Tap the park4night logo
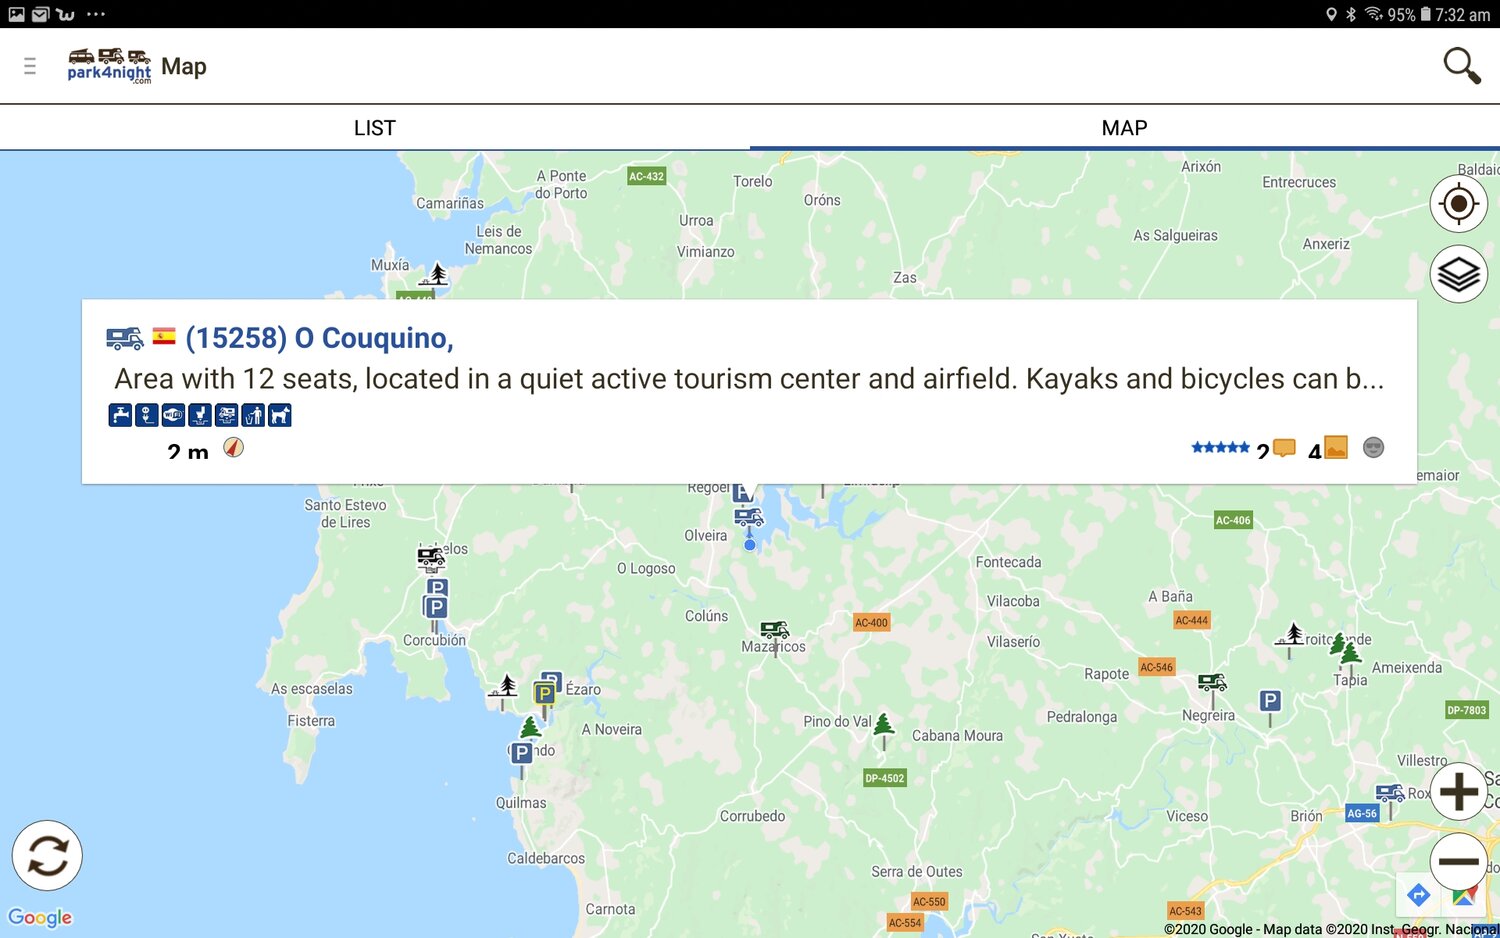 click(109, 66)
